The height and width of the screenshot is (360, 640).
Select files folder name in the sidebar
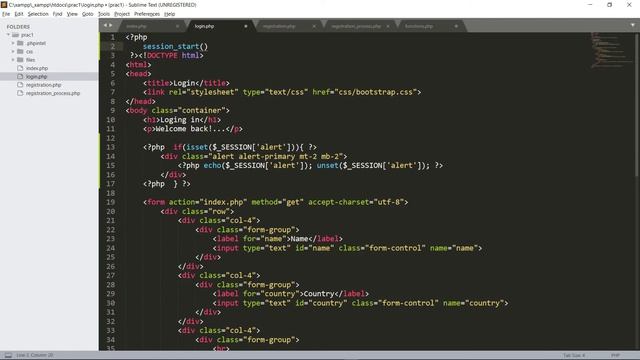(x=31, y=60)
